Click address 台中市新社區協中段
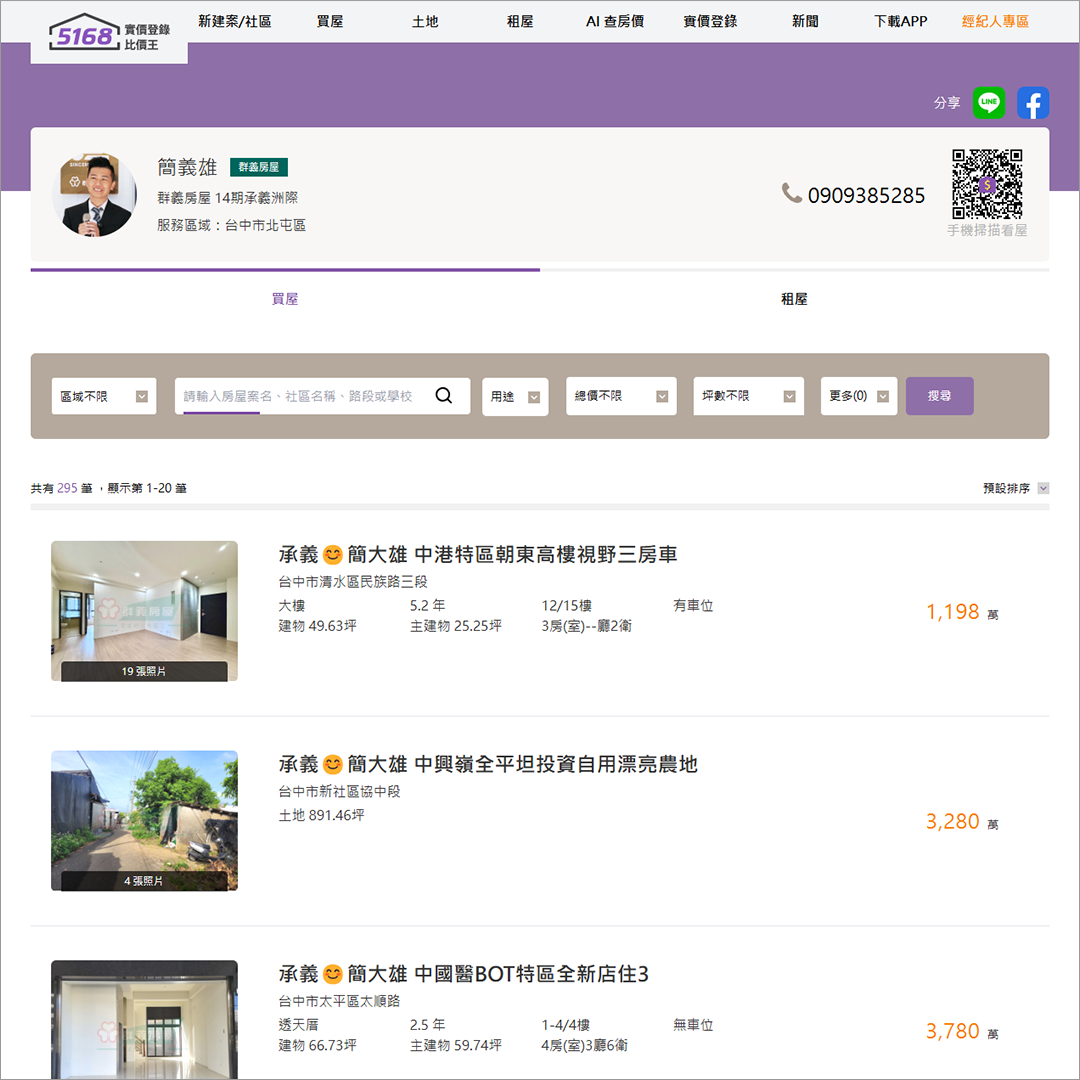Viewport: 1080px width, 1080px height. pos(339,791)
